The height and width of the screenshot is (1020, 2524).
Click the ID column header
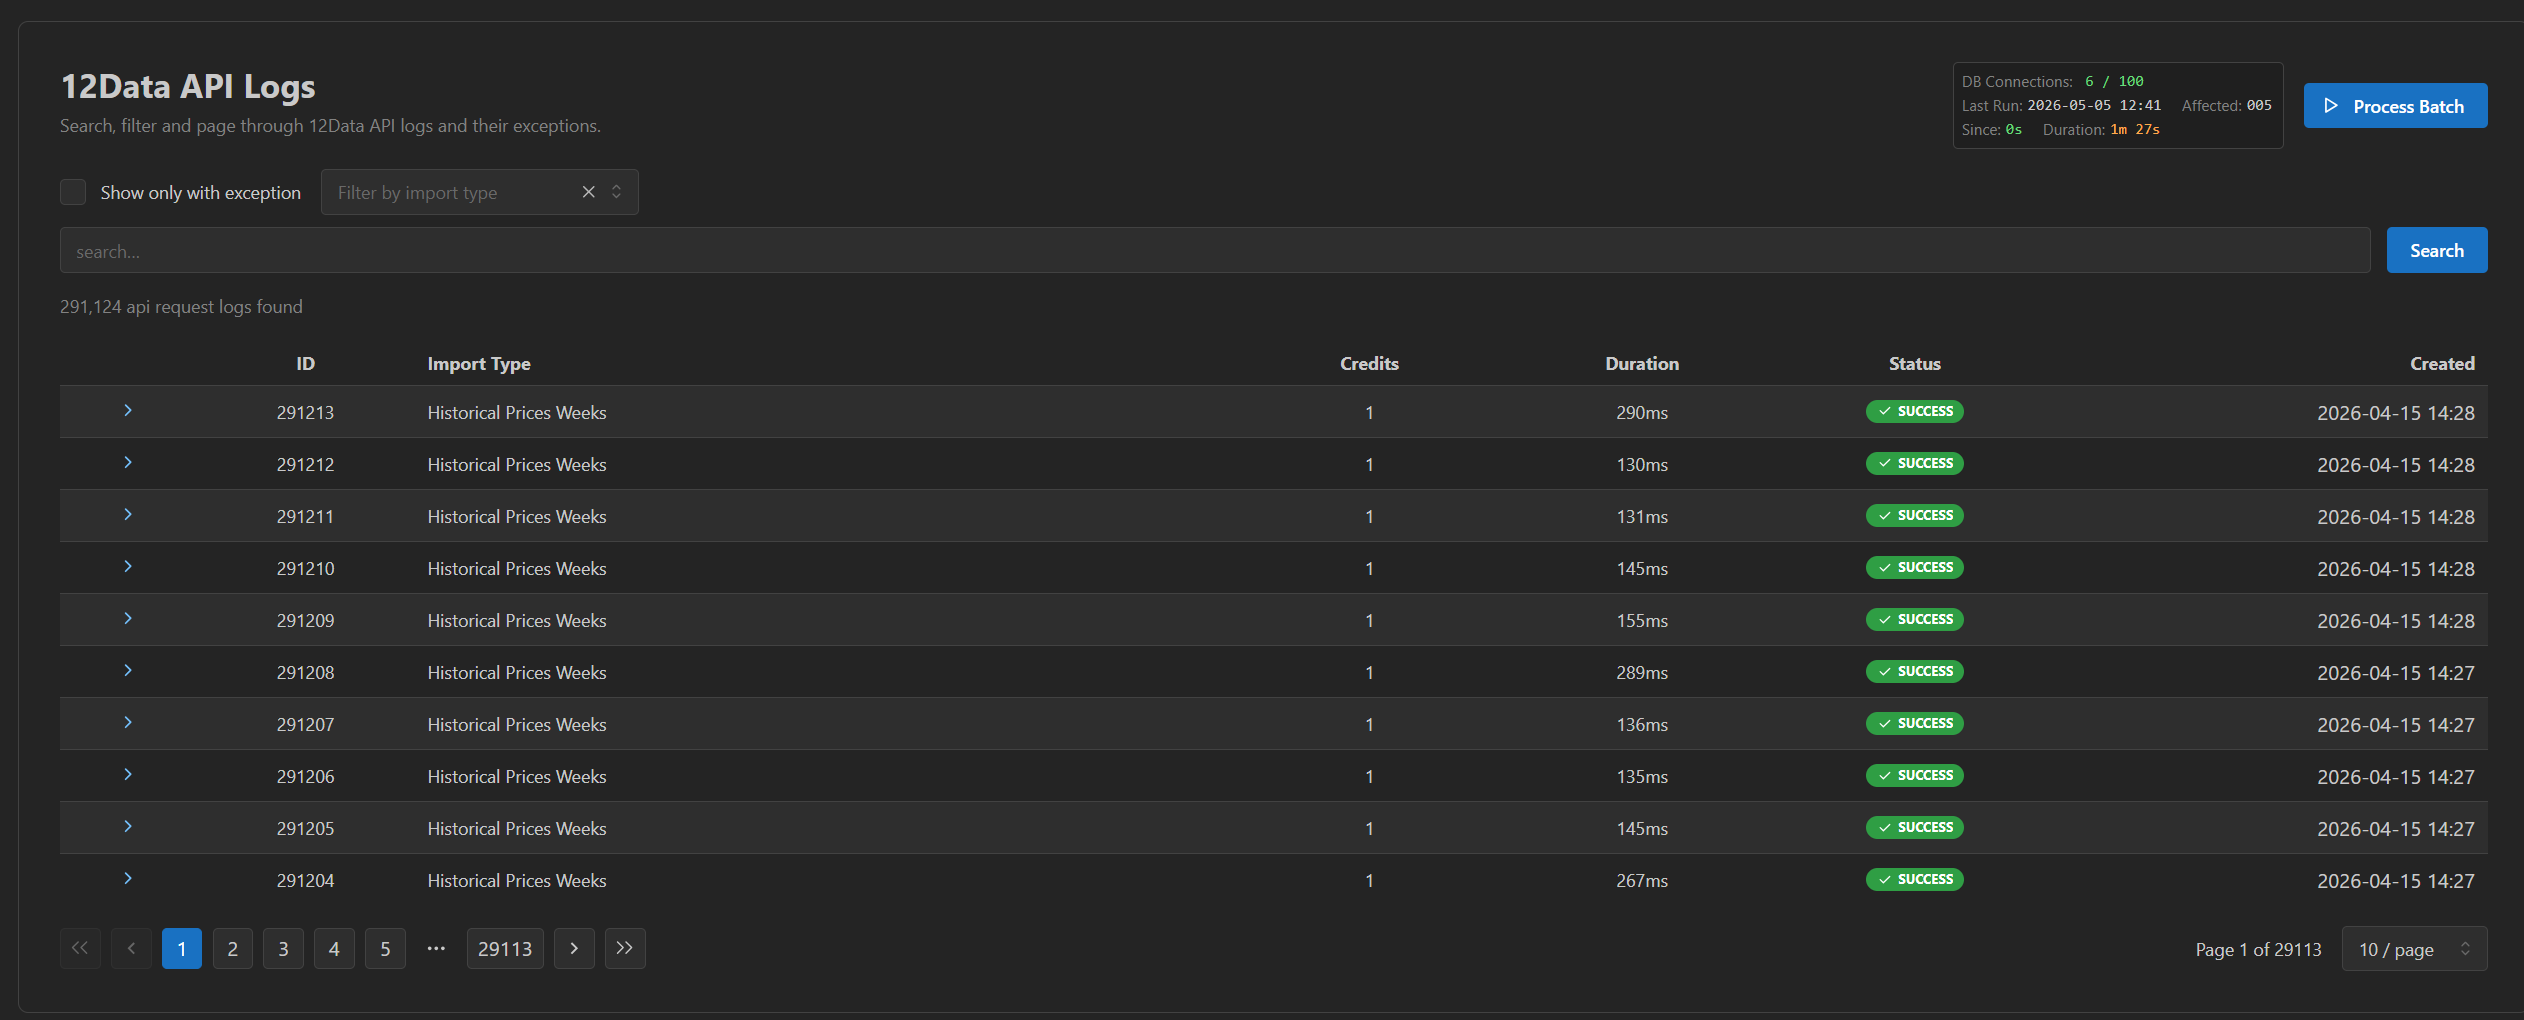coord(305,364)
